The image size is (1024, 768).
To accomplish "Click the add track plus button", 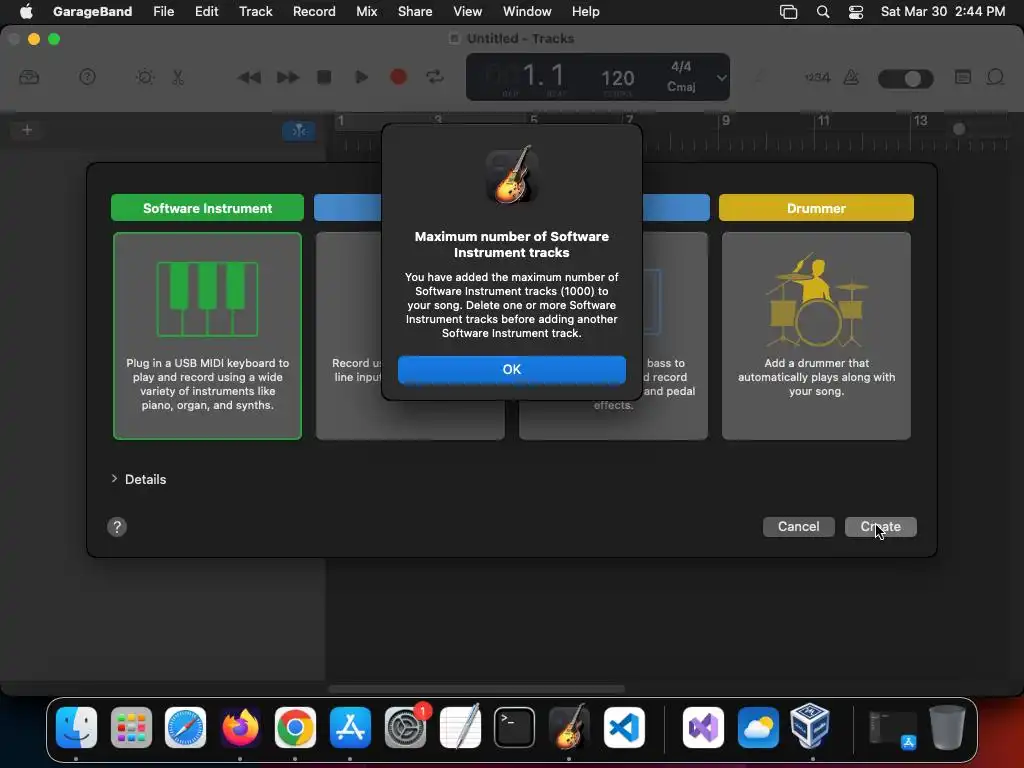I will point(27,130).
